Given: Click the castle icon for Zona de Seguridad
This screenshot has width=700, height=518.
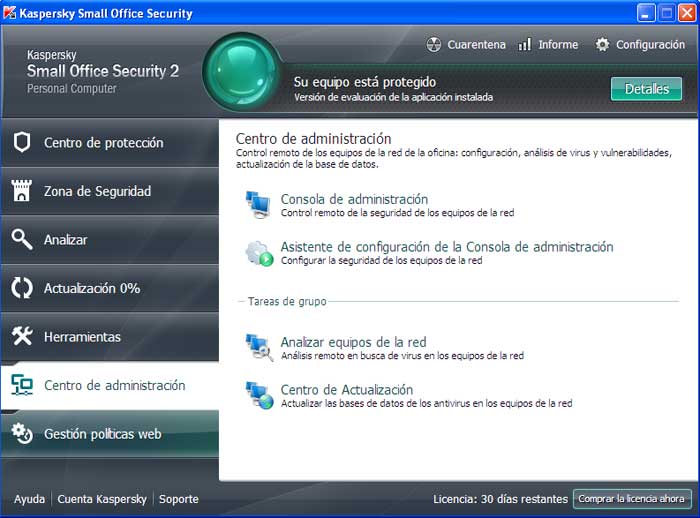Looking at the screenshot, I should tap(22, 191).
